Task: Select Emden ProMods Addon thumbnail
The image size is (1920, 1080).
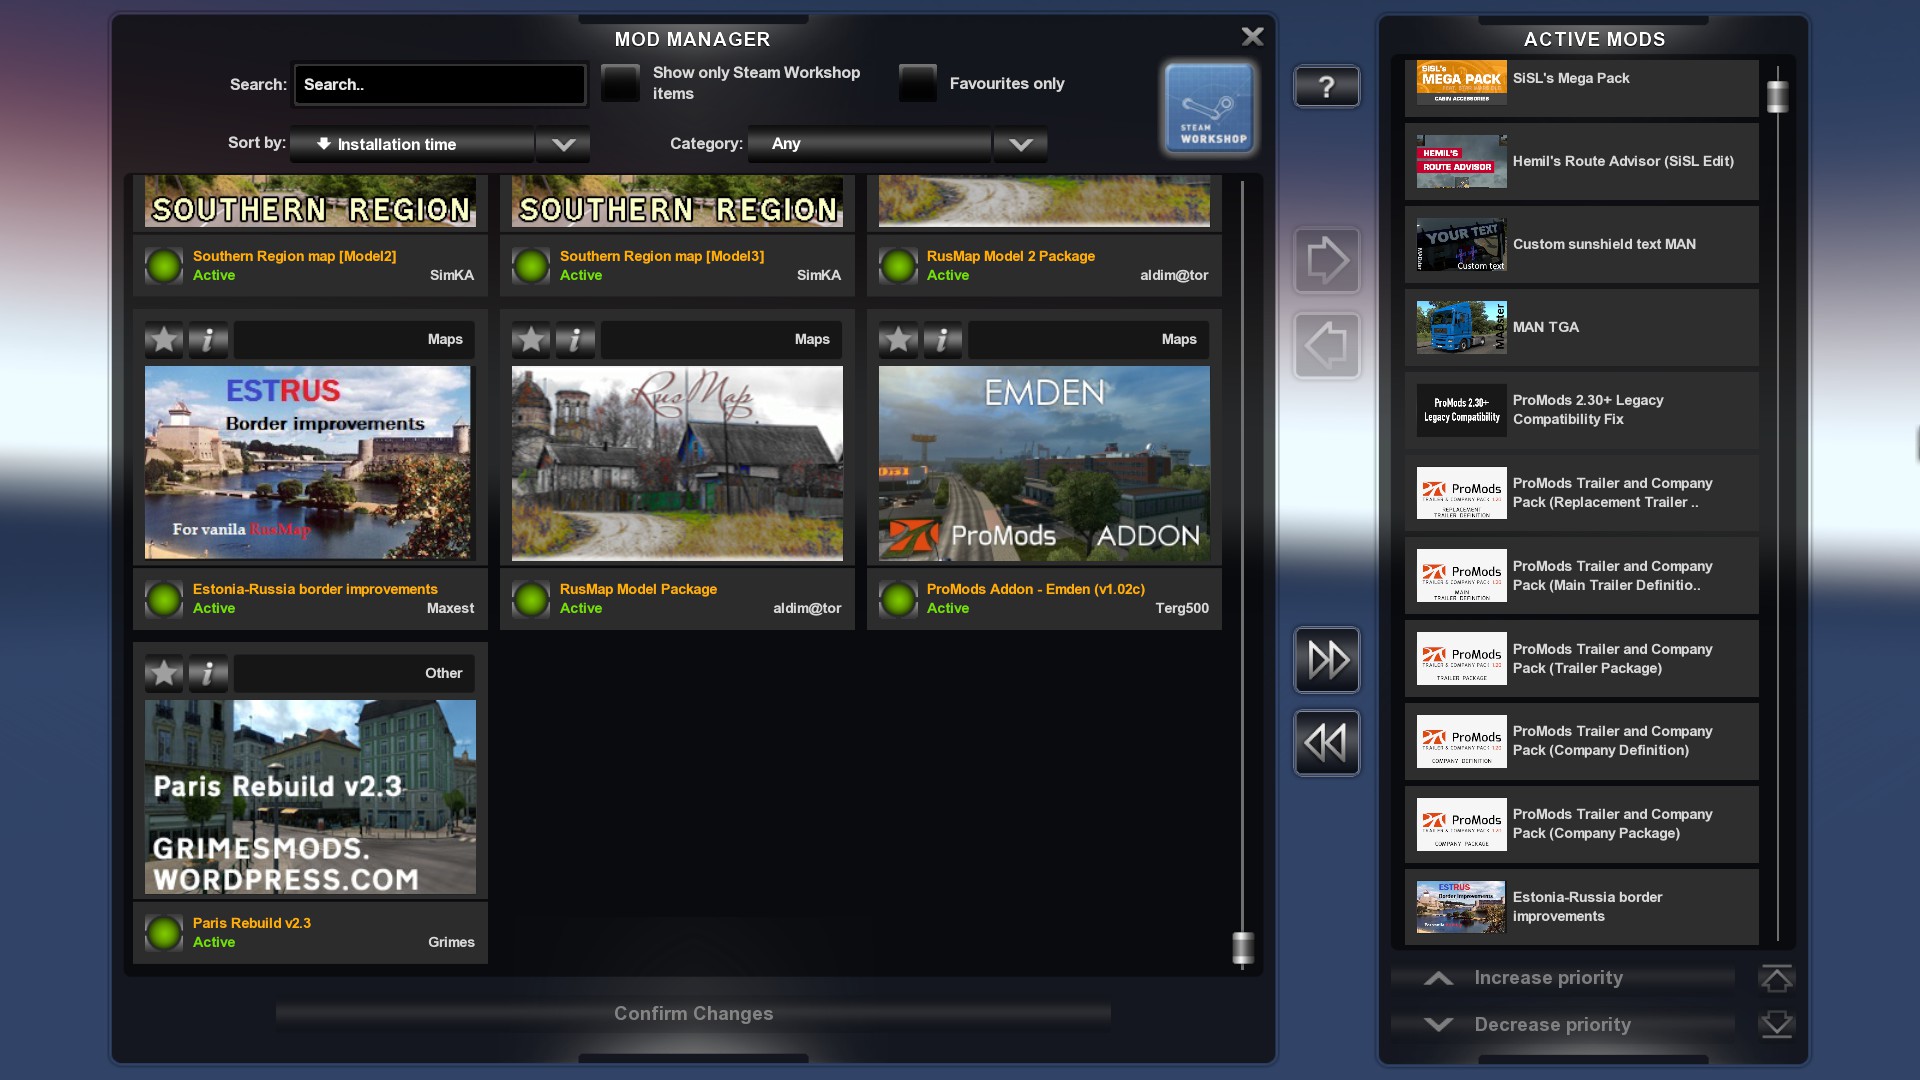Action: (1044, 463)
